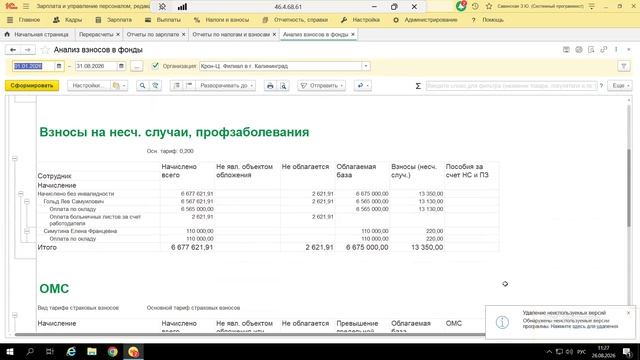This screenshot has width=640, height=360.
Task: Open the Настройки button
Action: coord(89,86)
